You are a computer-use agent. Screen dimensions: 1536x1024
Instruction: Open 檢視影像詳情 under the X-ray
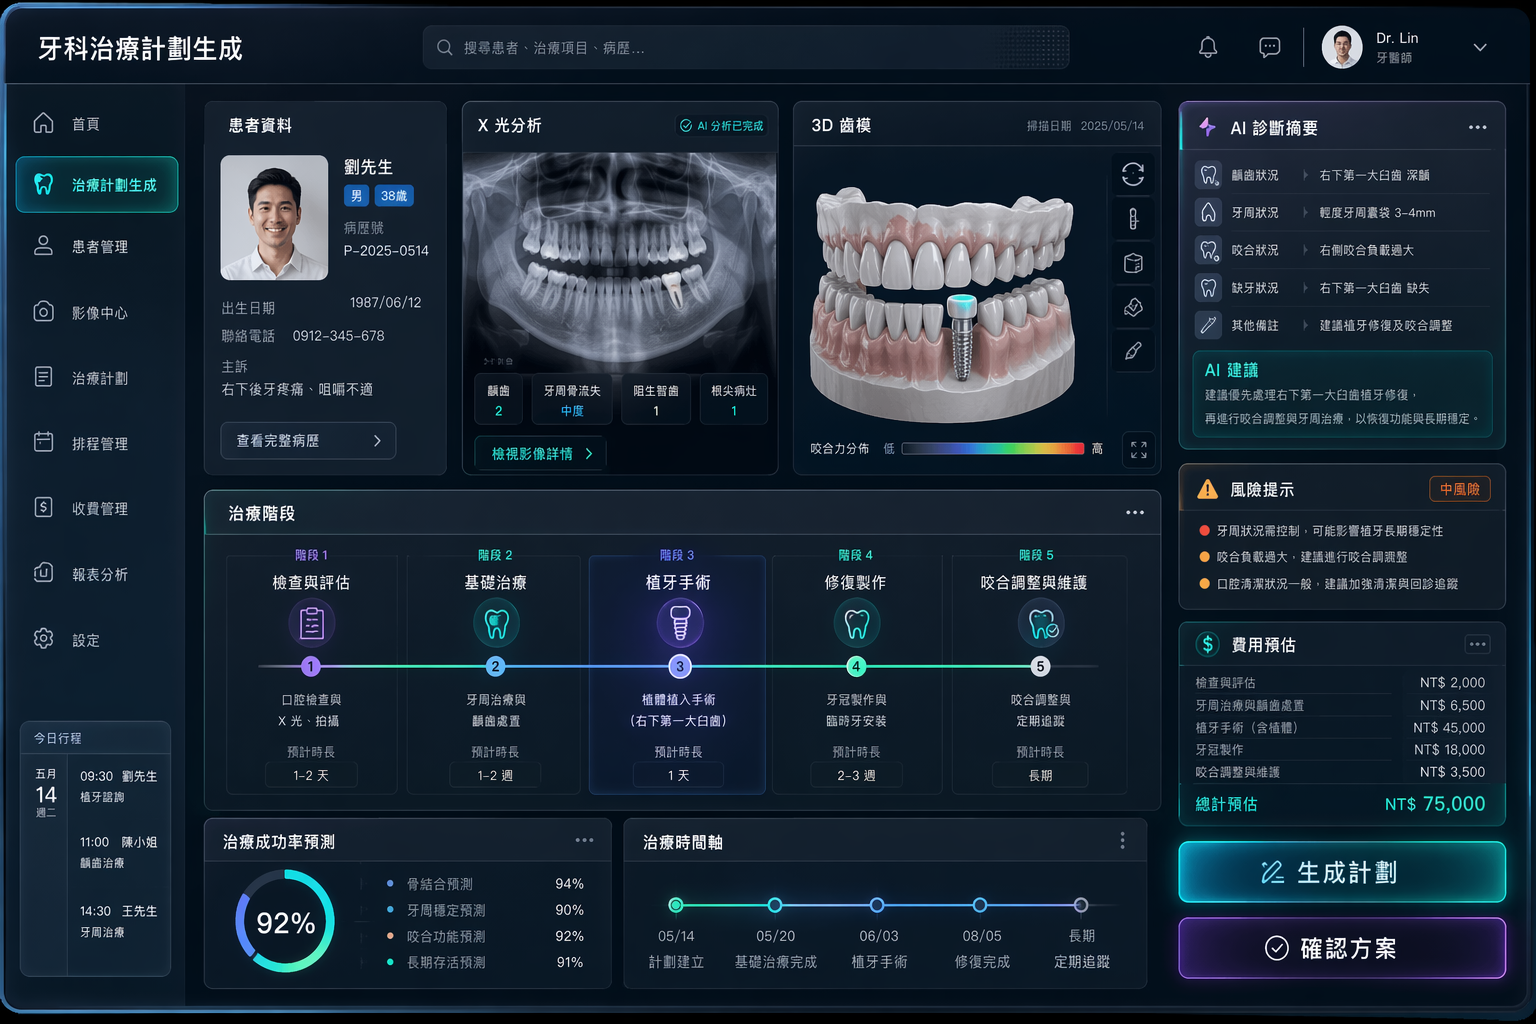(541, 454)
